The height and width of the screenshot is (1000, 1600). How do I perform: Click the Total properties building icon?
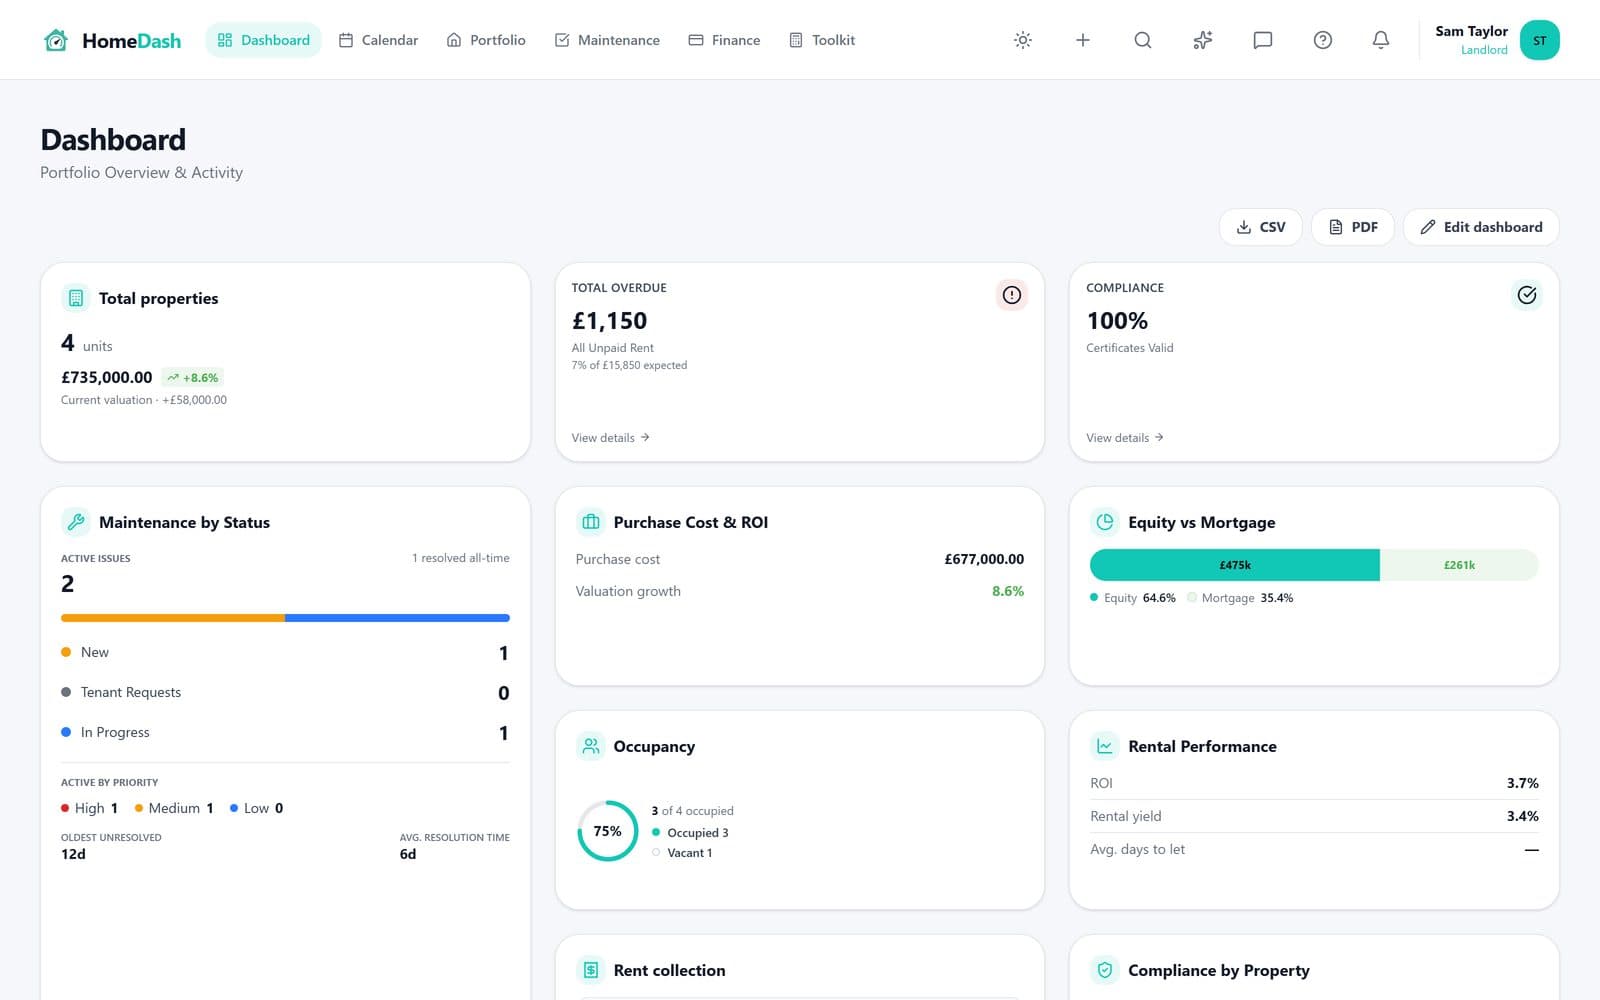75,298
